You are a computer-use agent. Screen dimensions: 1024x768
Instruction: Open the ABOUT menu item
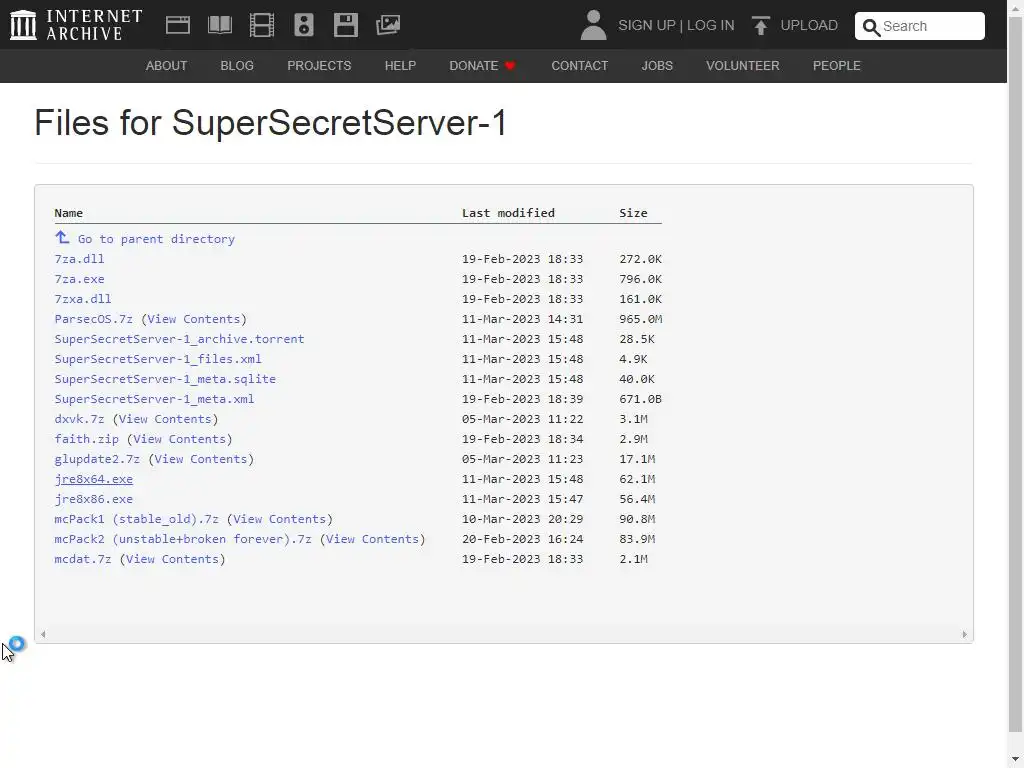point(167,66)
